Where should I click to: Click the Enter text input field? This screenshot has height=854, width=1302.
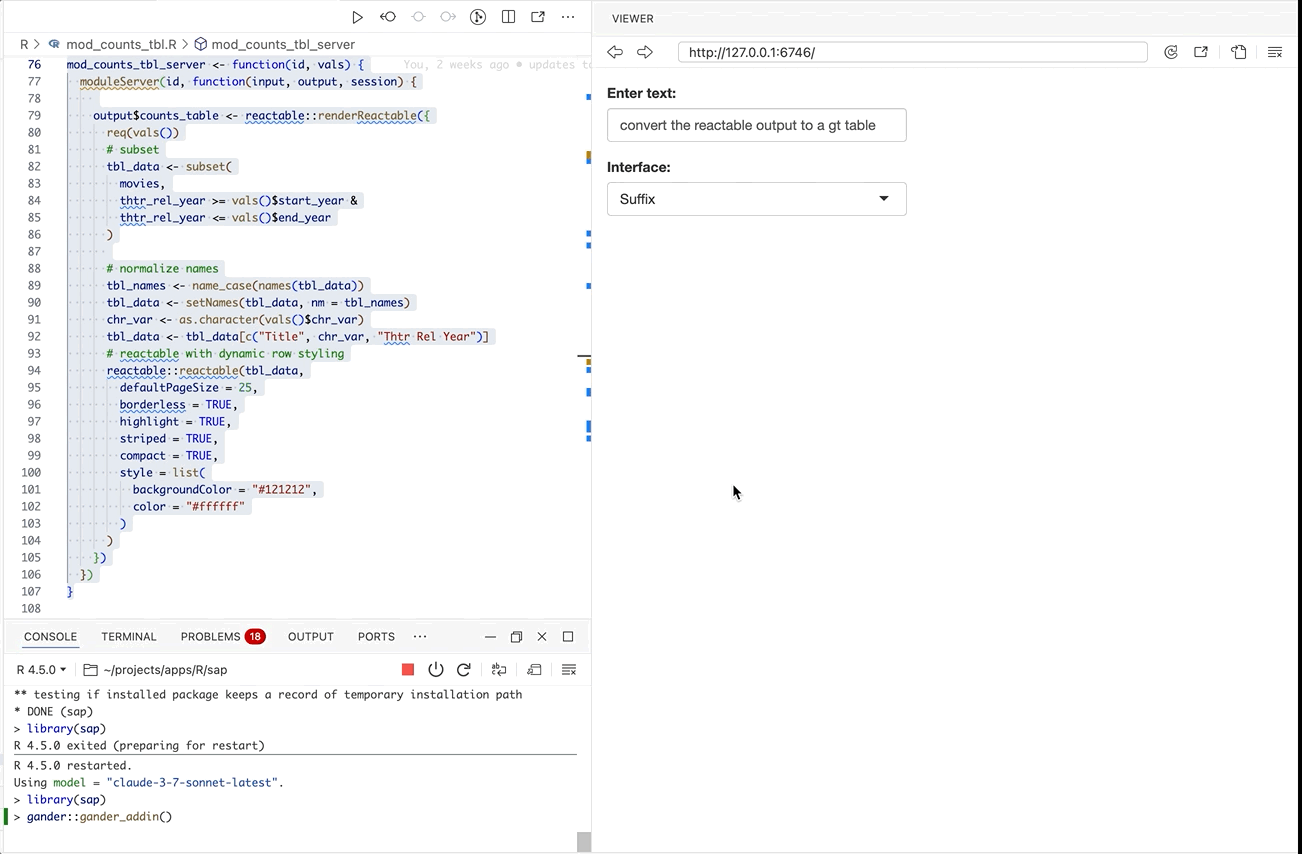(x=757, y=125)
